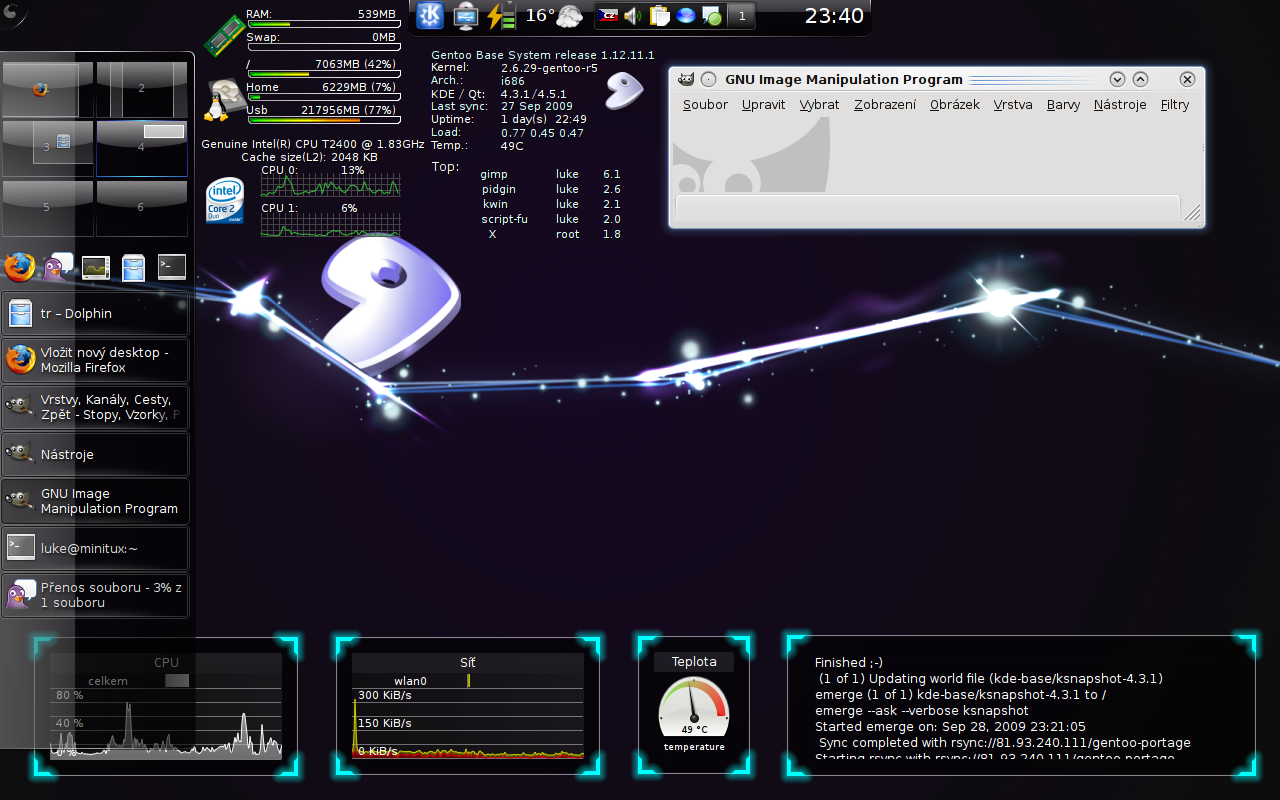The height and width of the screenshot is (800, 1280).
Task: Open the Obrázek menu in GIMP
Action: coord(954,105)
